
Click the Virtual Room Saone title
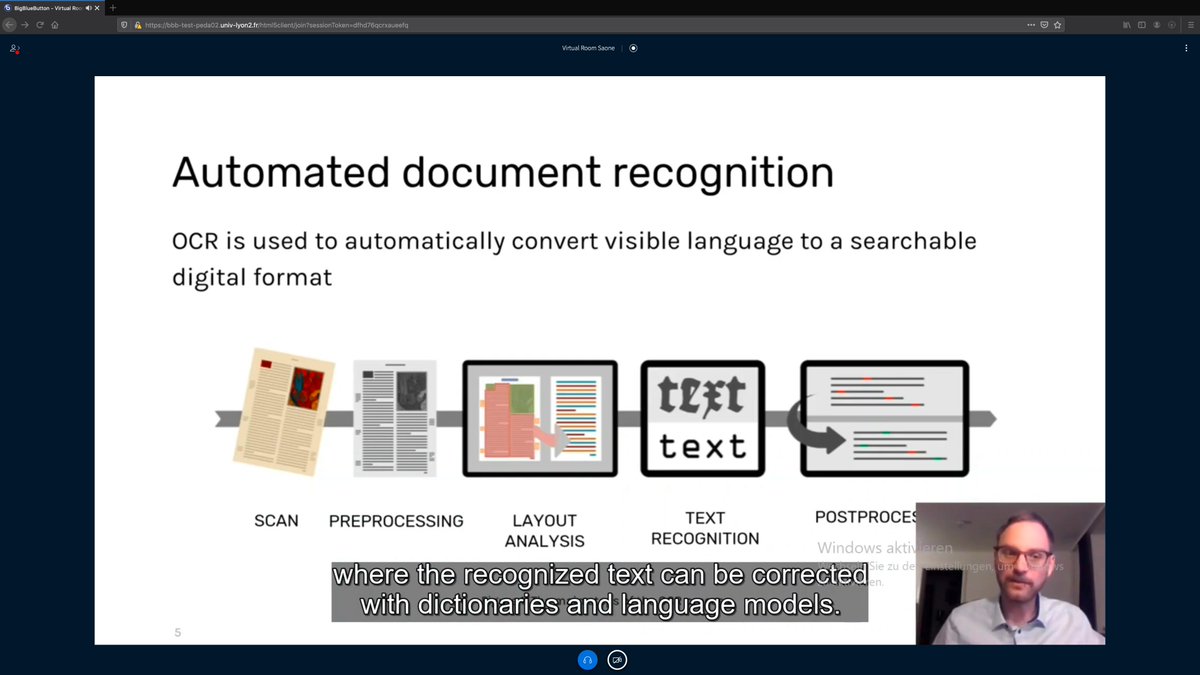[x=588, y=48]
